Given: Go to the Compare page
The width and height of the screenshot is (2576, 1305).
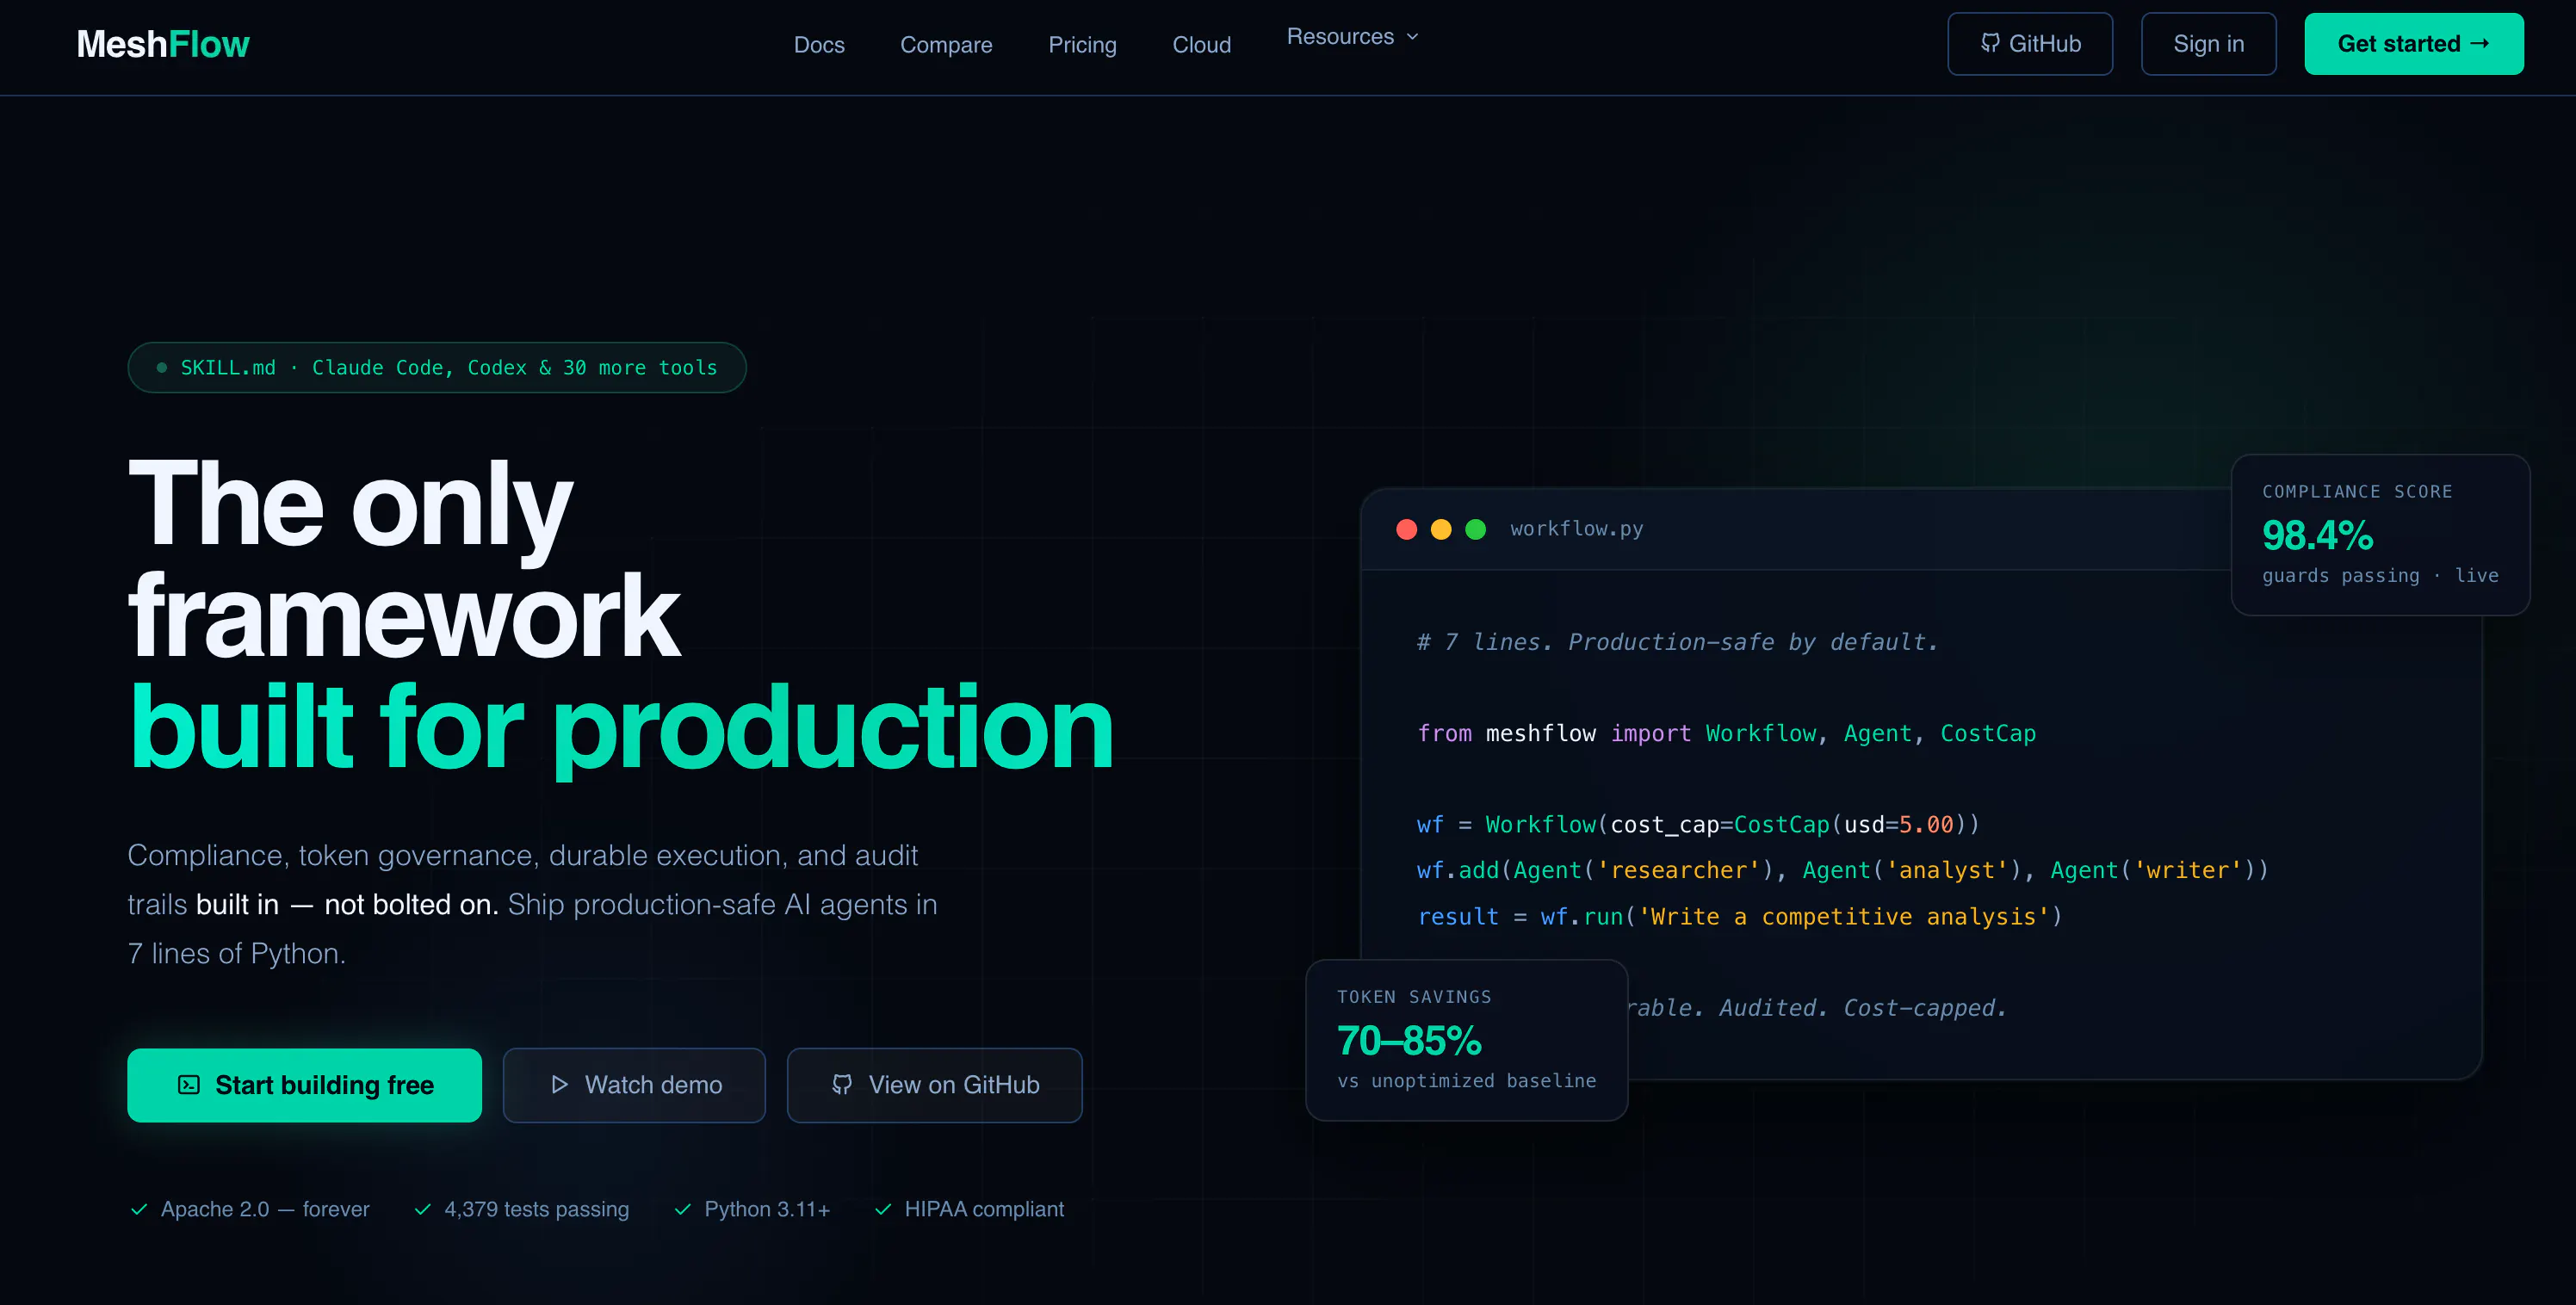Looking at the screenshot, I should pyautogui.click(x=946, y=45).
